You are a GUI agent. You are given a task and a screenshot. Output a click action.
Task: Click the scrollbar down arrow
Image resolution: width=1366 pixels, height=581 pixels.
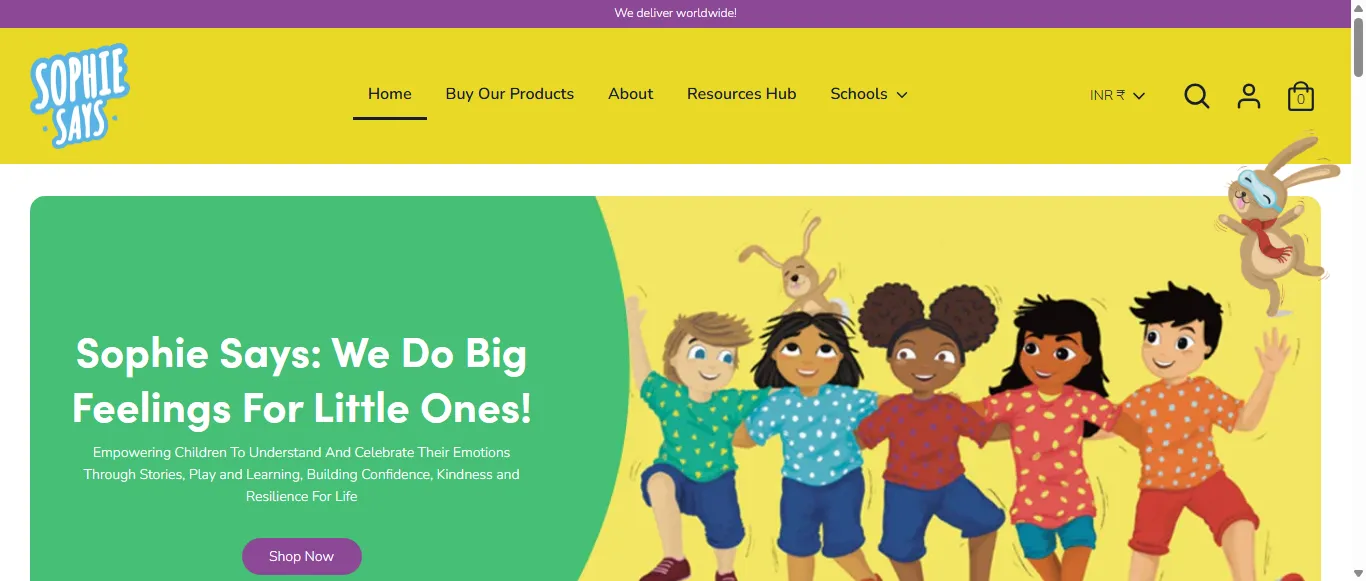pos(1358,573)
